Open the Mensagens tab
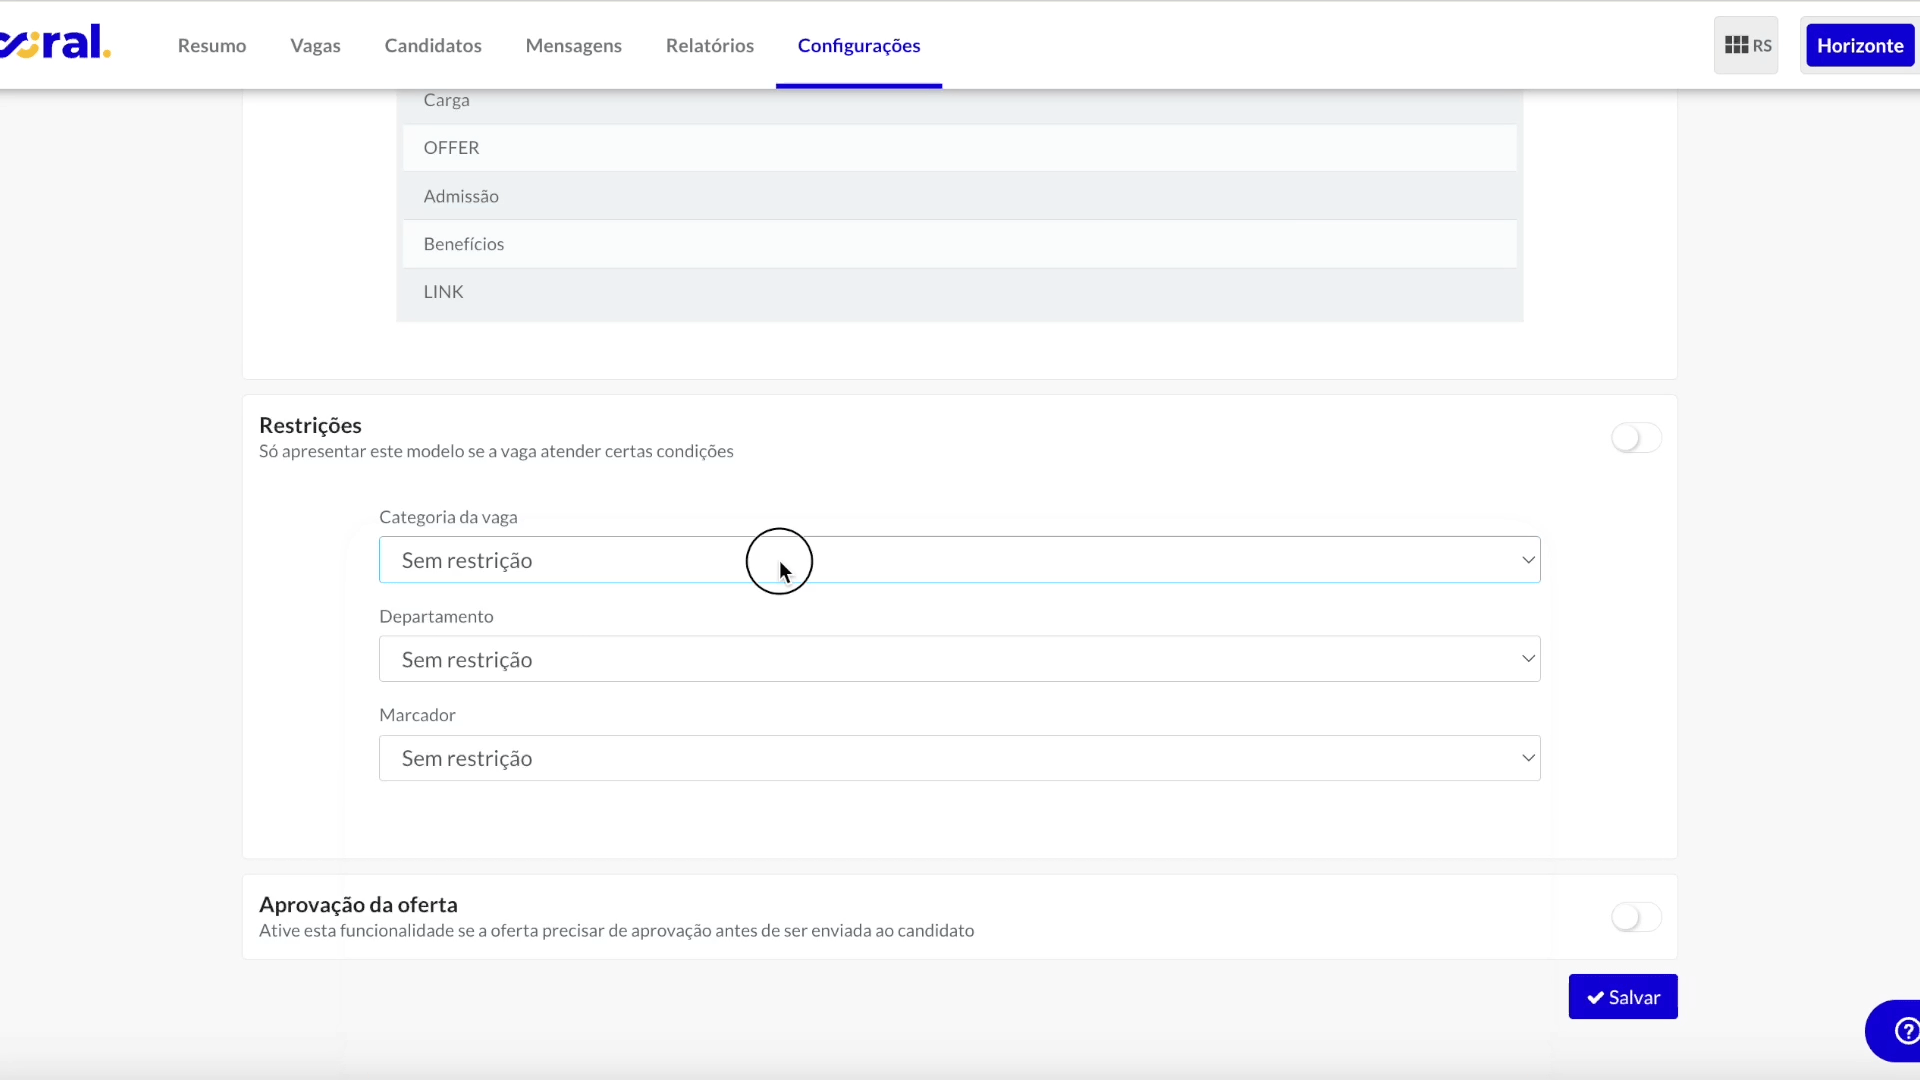Viewport: 1920px width, 1080px height. pos(574,45)
